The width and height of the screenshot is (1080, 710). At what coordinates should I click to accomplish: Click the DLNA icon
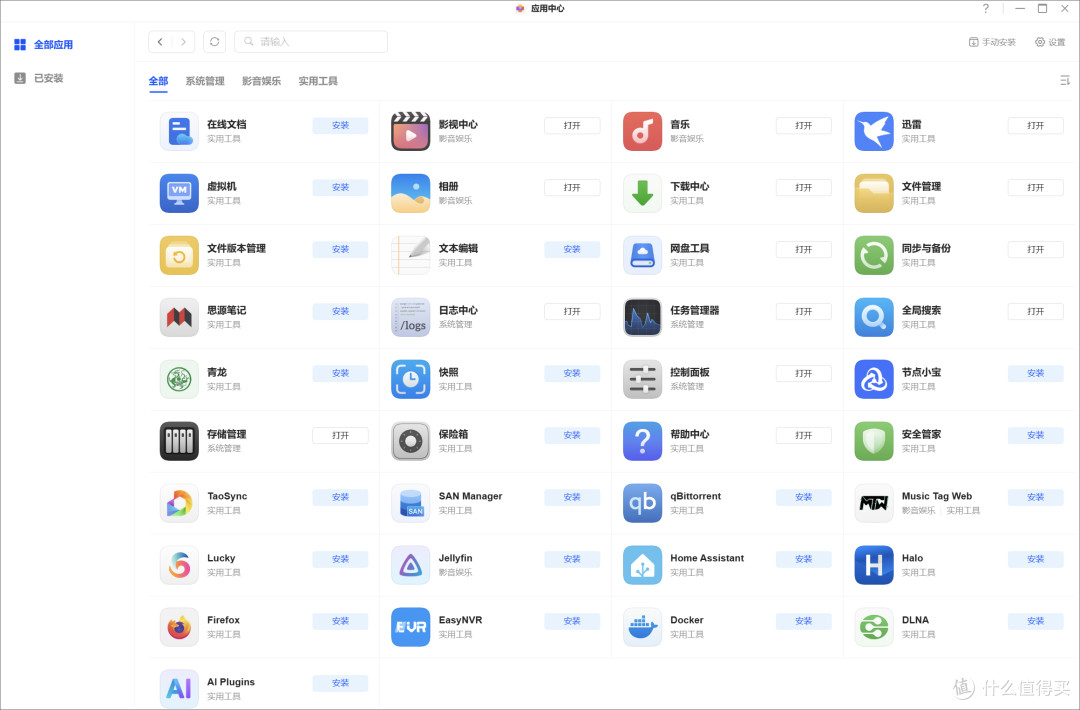click(x=873, y=627)
